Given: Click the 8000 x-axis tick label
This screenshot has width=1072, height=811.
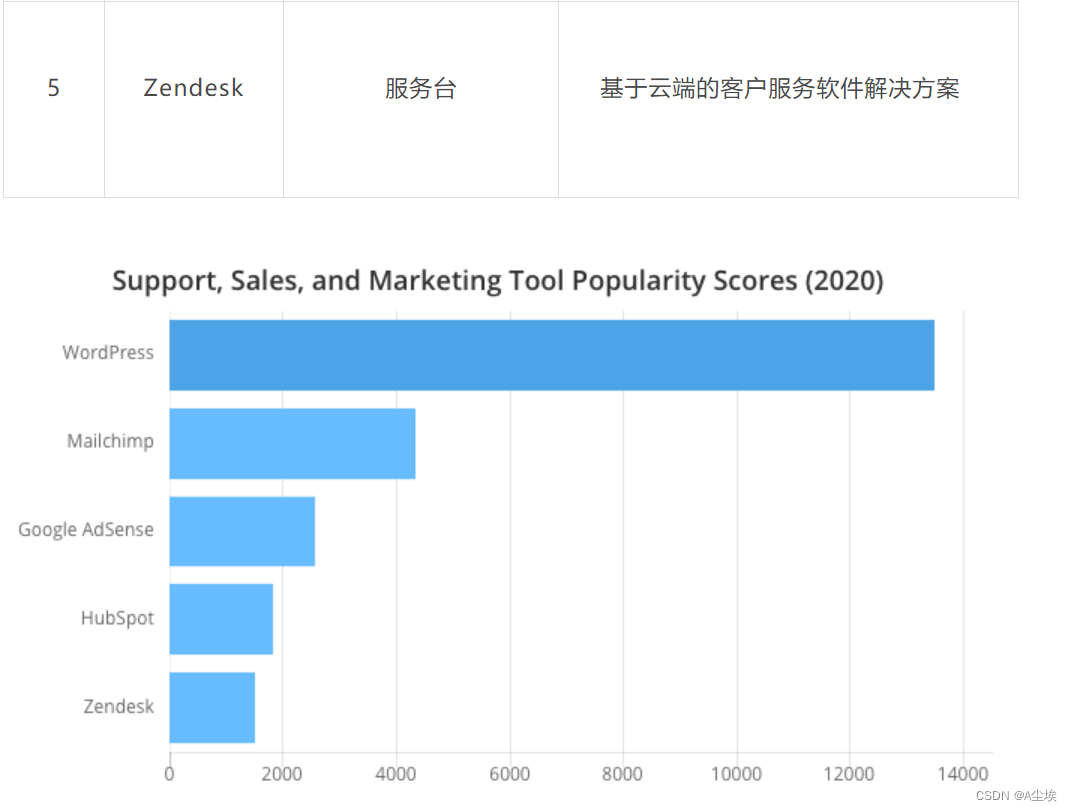Looking at the screenshot, I should click(622, 774).
